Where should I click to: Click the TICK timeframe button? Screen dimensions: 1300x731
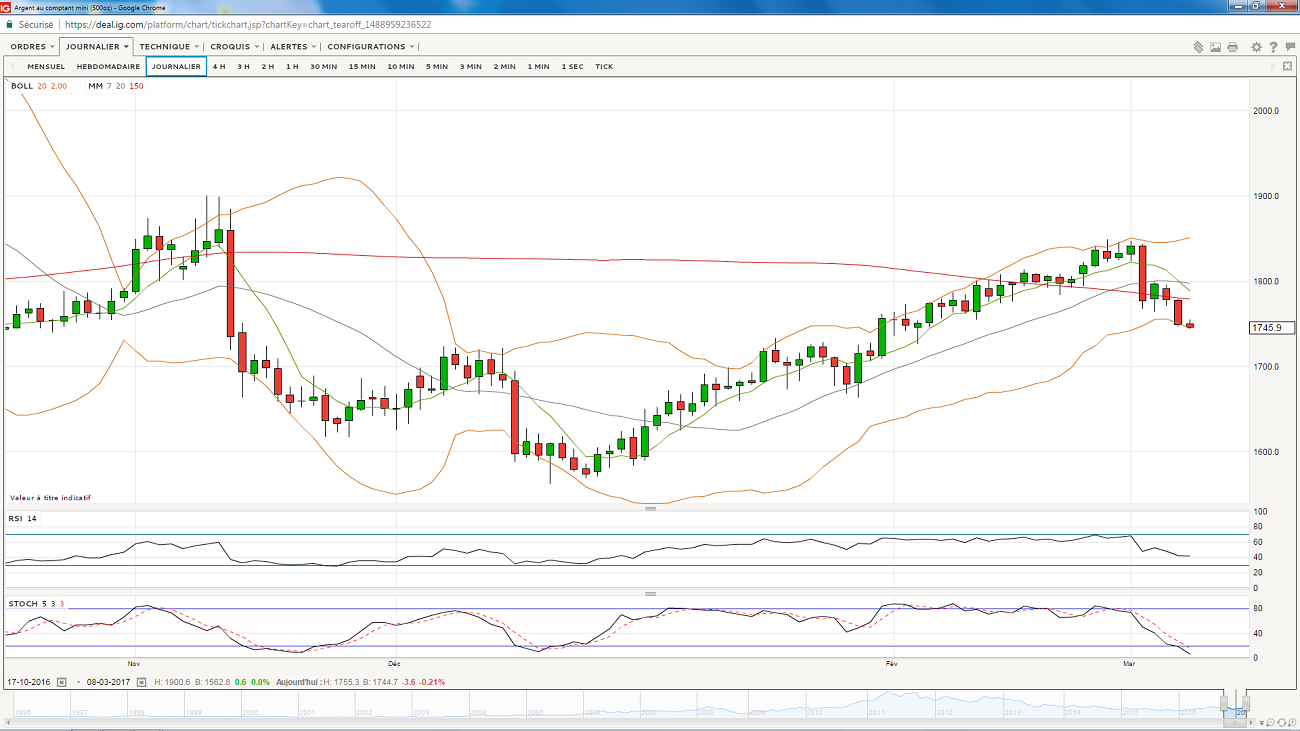click(604, 67)
